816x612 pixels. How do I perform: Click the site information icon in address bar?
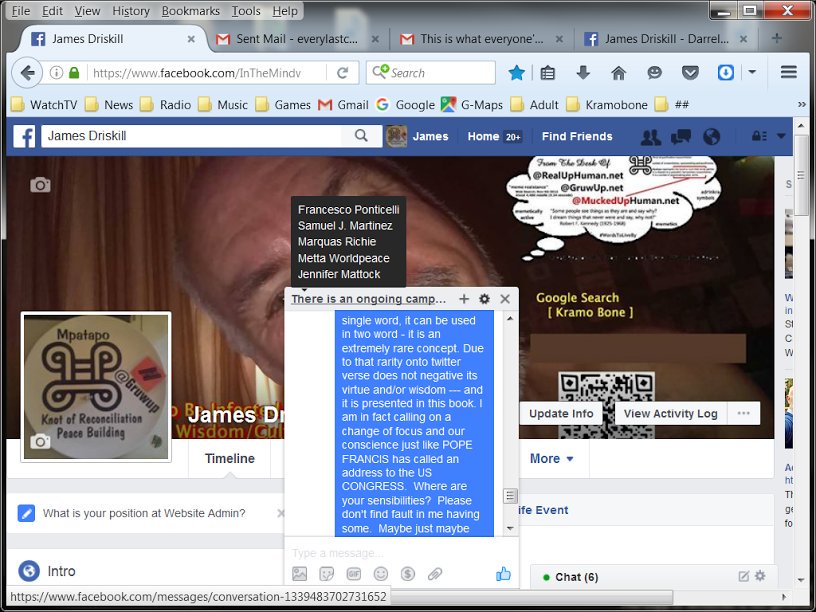click(56, 73)
